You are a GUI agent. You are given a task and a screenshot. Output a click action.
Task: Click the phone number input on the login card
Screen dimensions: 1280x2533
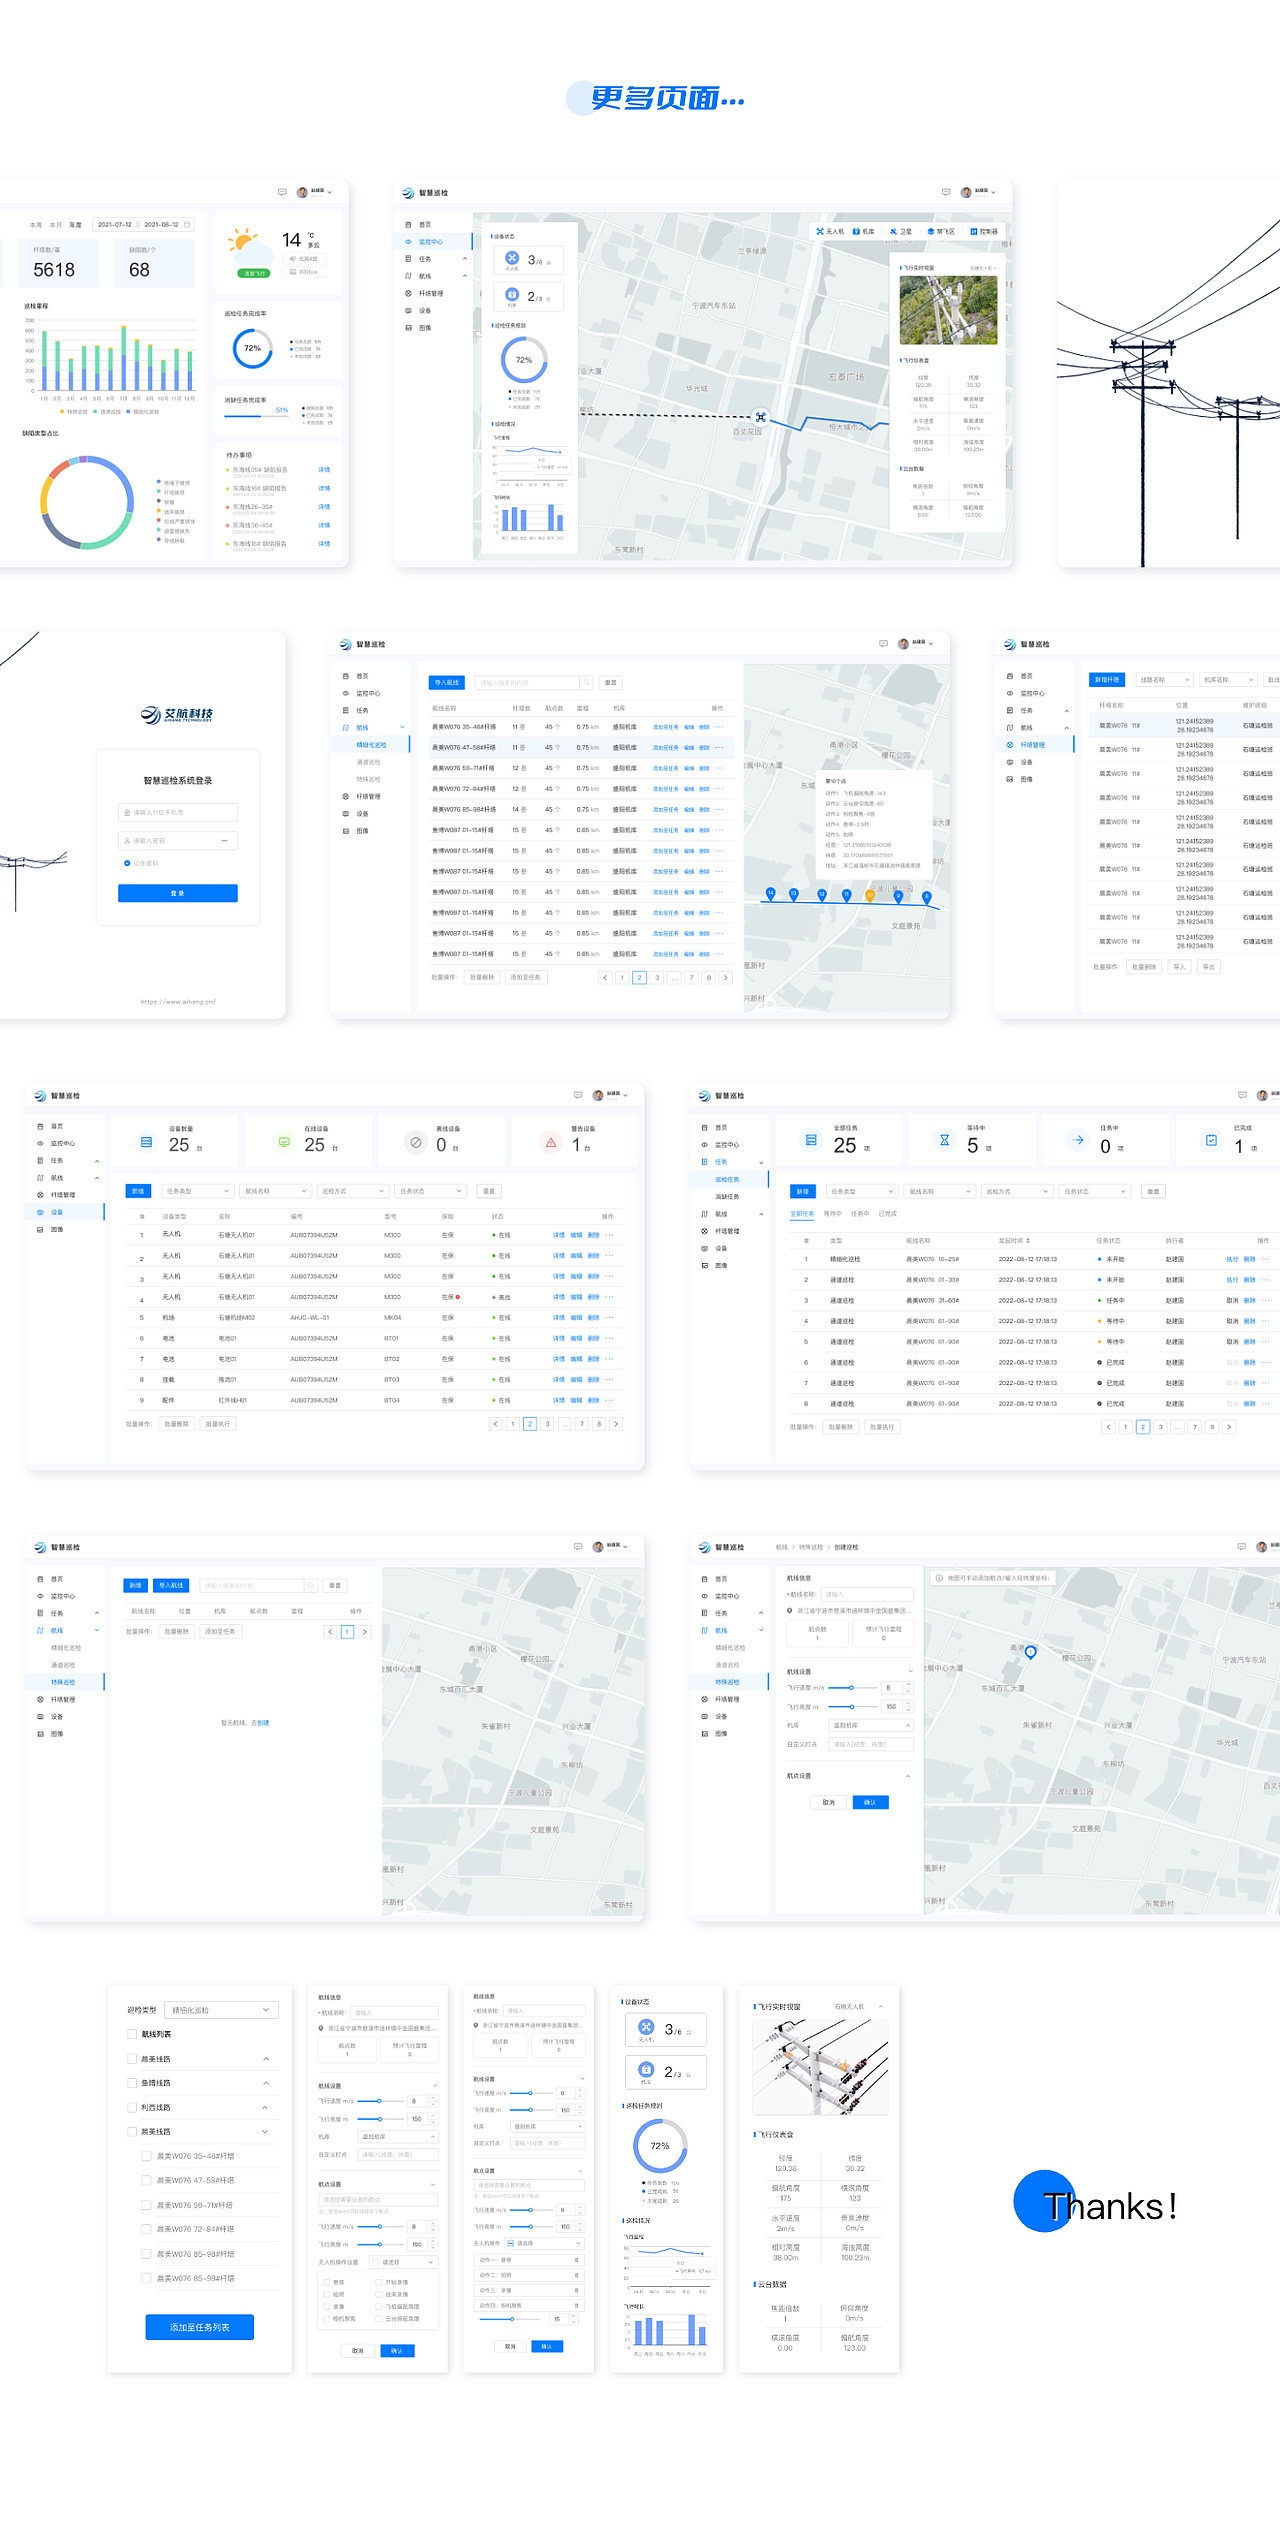point(178,812)
